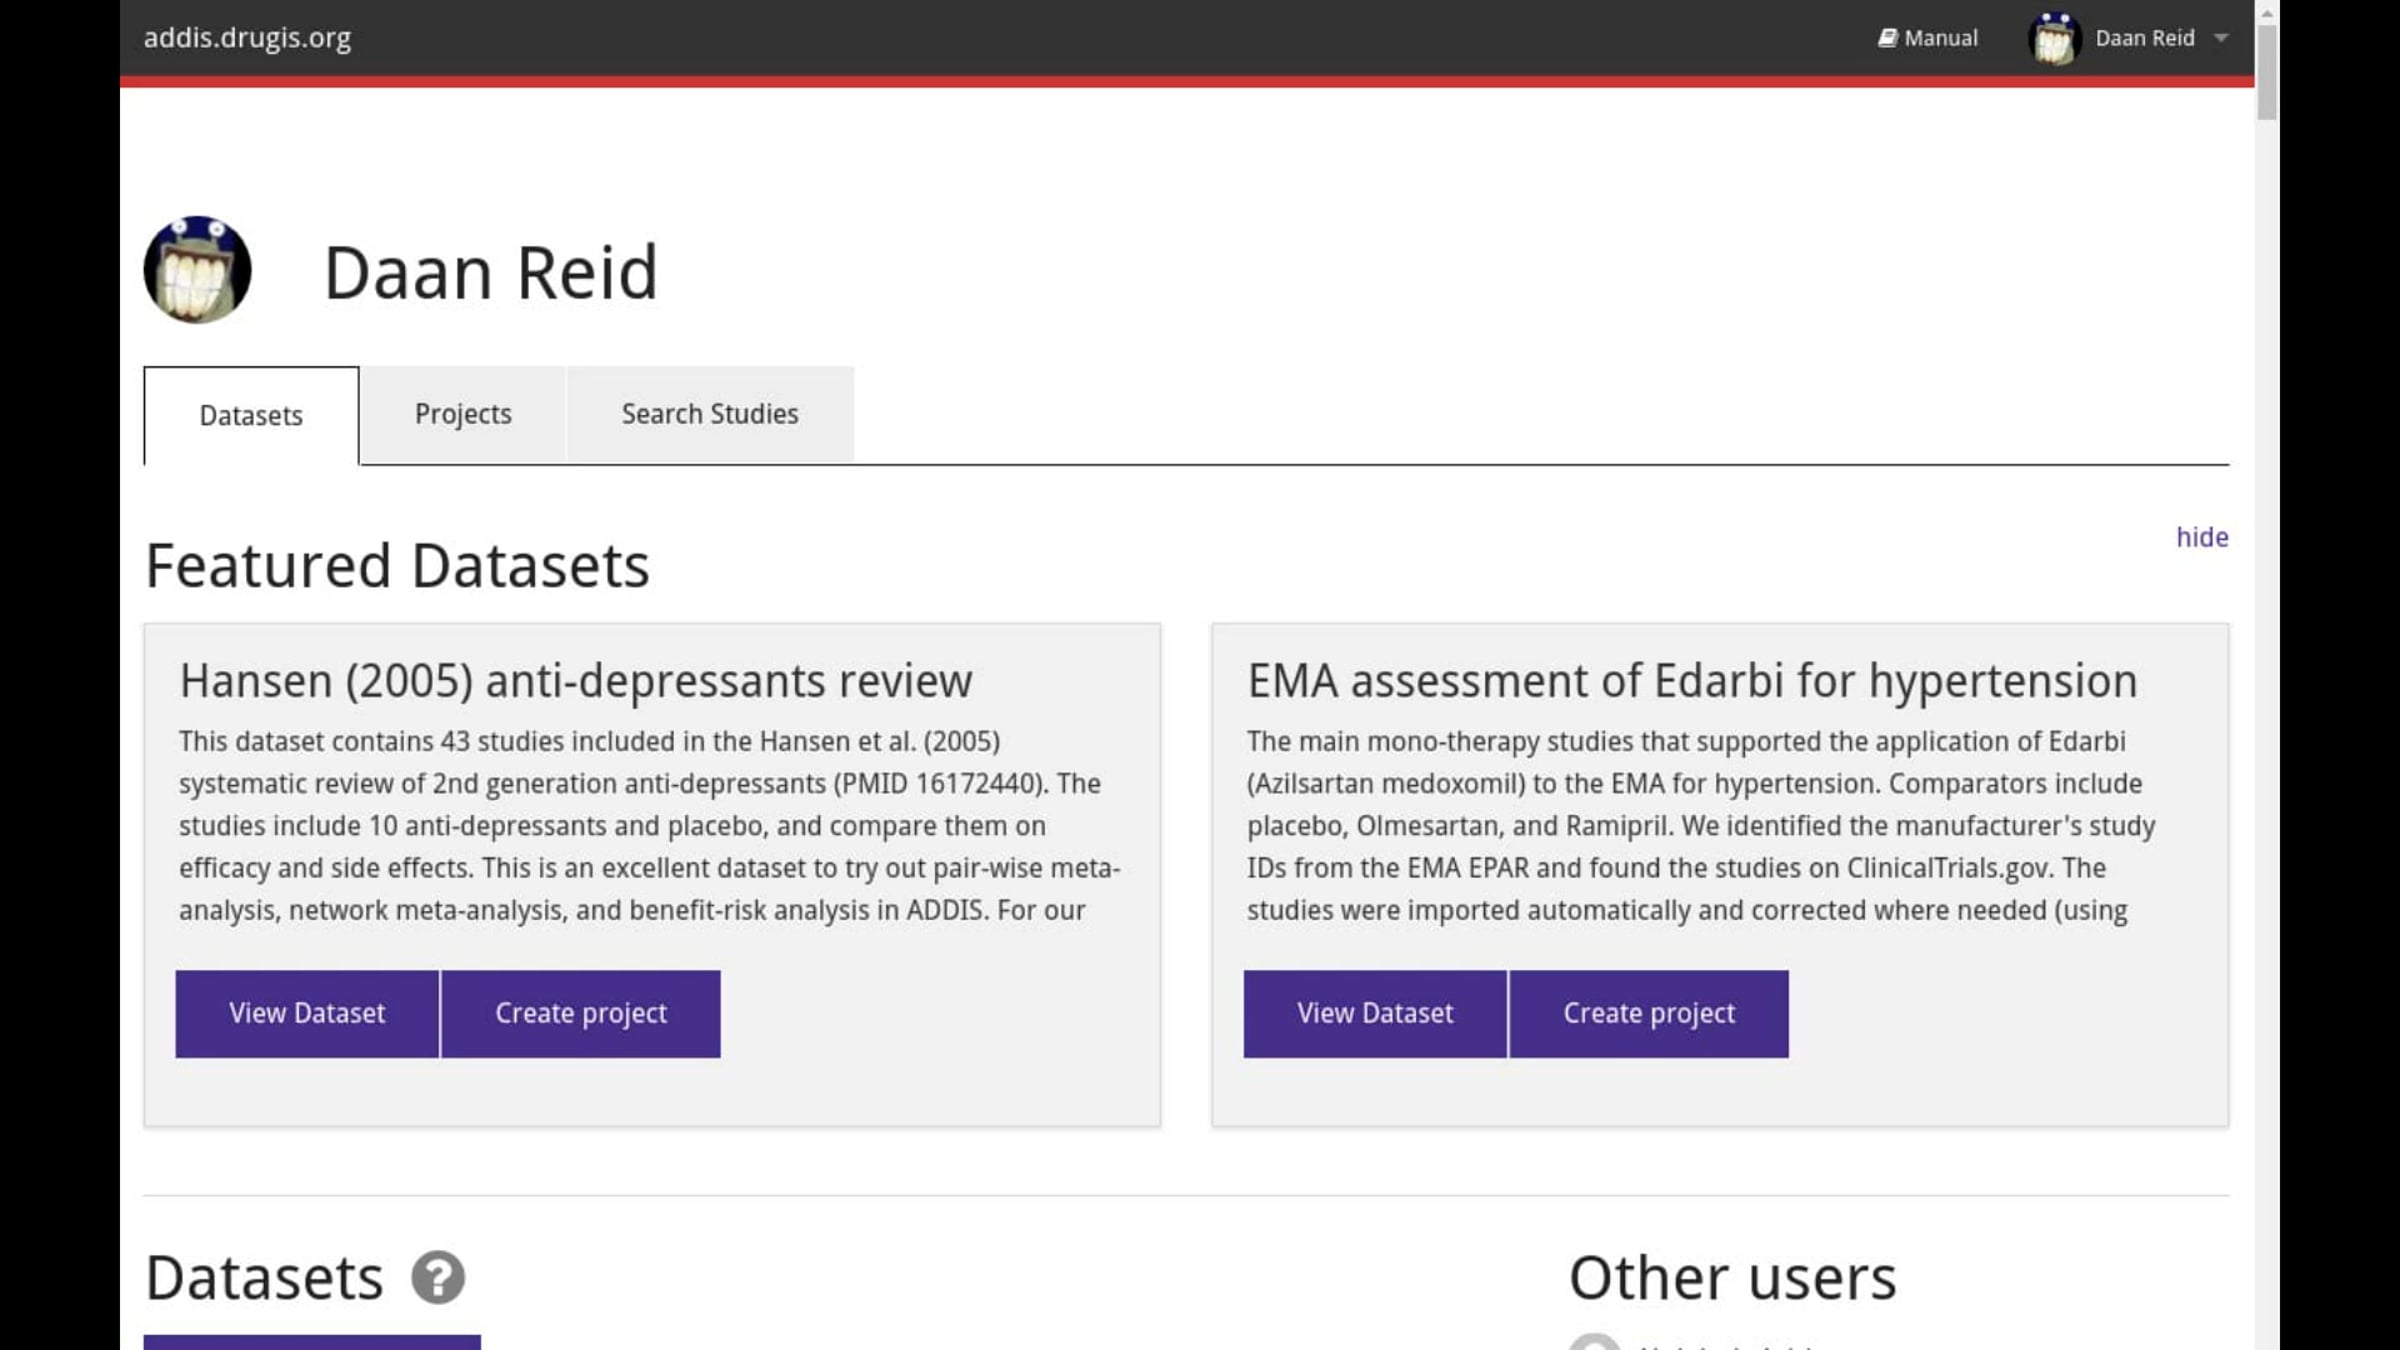2400x1350 pixels.
Task: Create project from EMA Edarbi dataset
Action: [x=1649, y=1013]
